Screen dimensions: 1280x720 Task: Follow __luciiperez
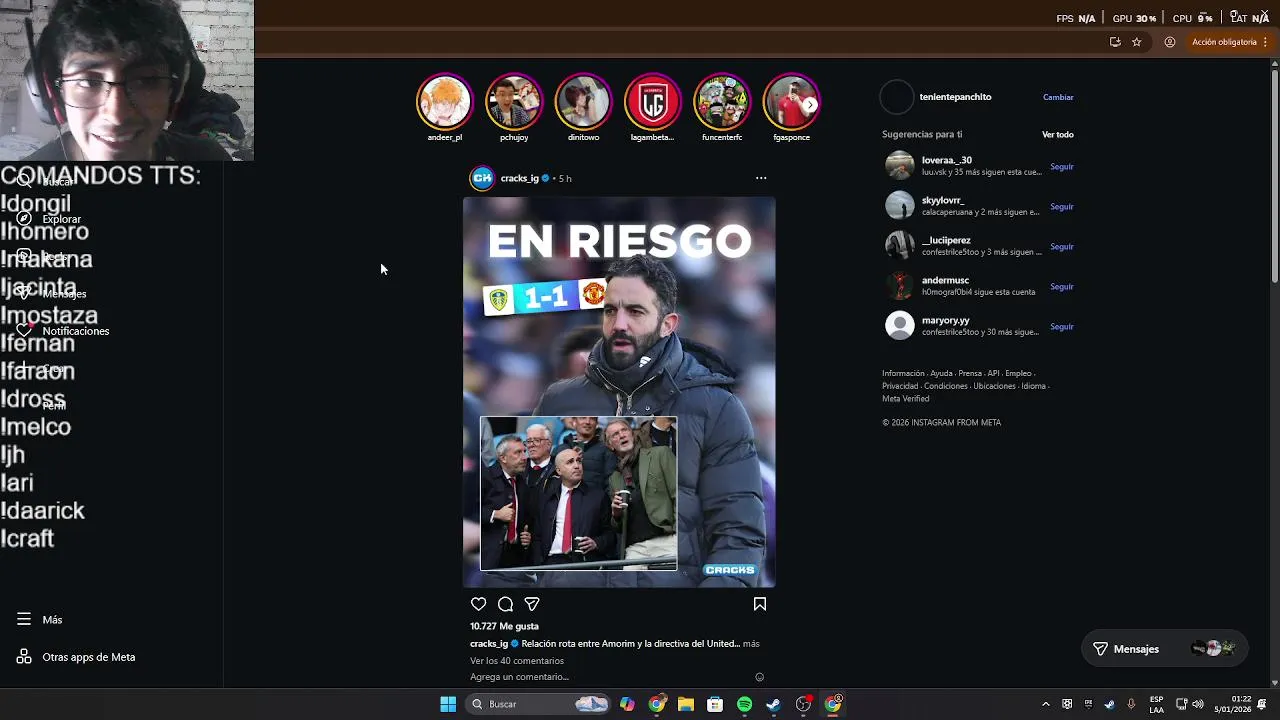point(1062,247)
